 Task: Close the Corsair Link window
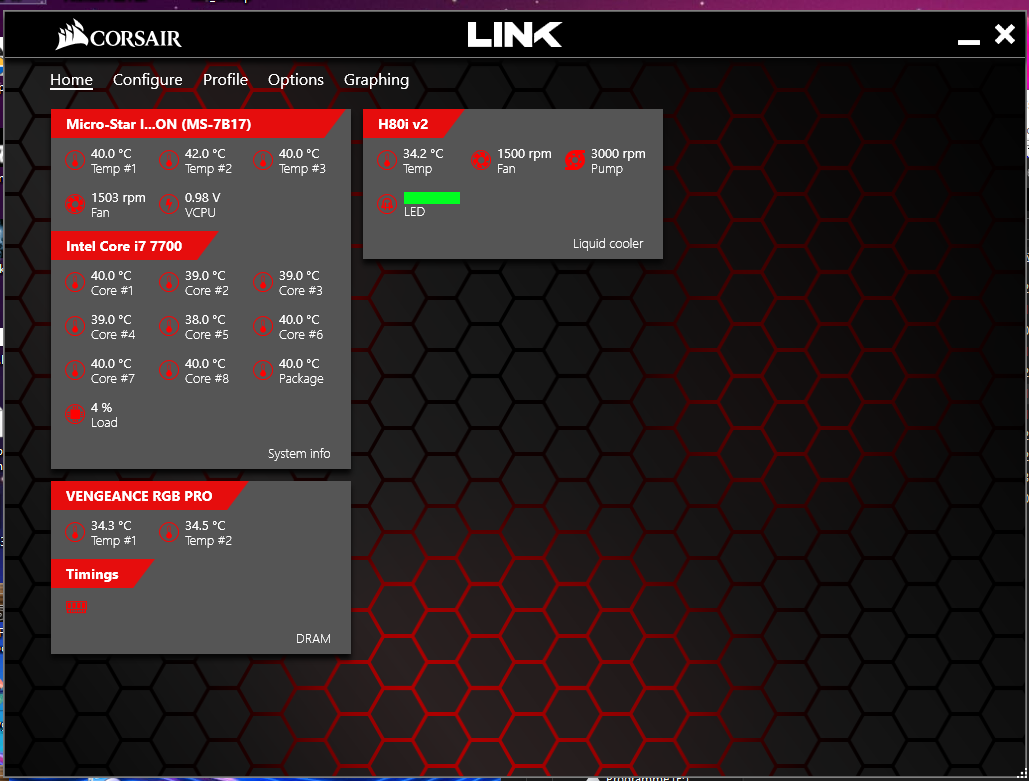[x=1005, y=34]
